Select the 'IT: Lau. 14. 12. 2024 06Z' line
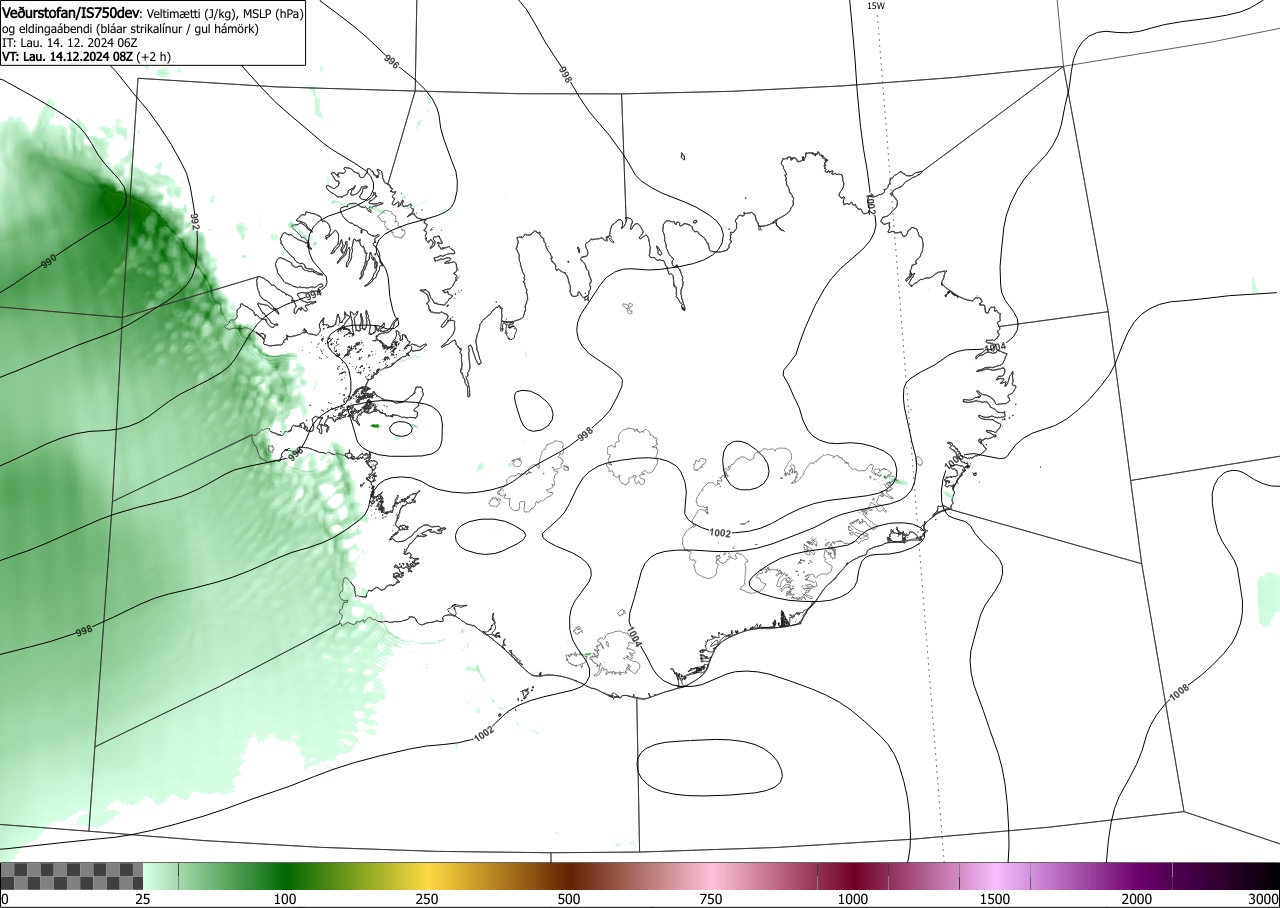This screenshot has height=908, width=1280. 70,43
